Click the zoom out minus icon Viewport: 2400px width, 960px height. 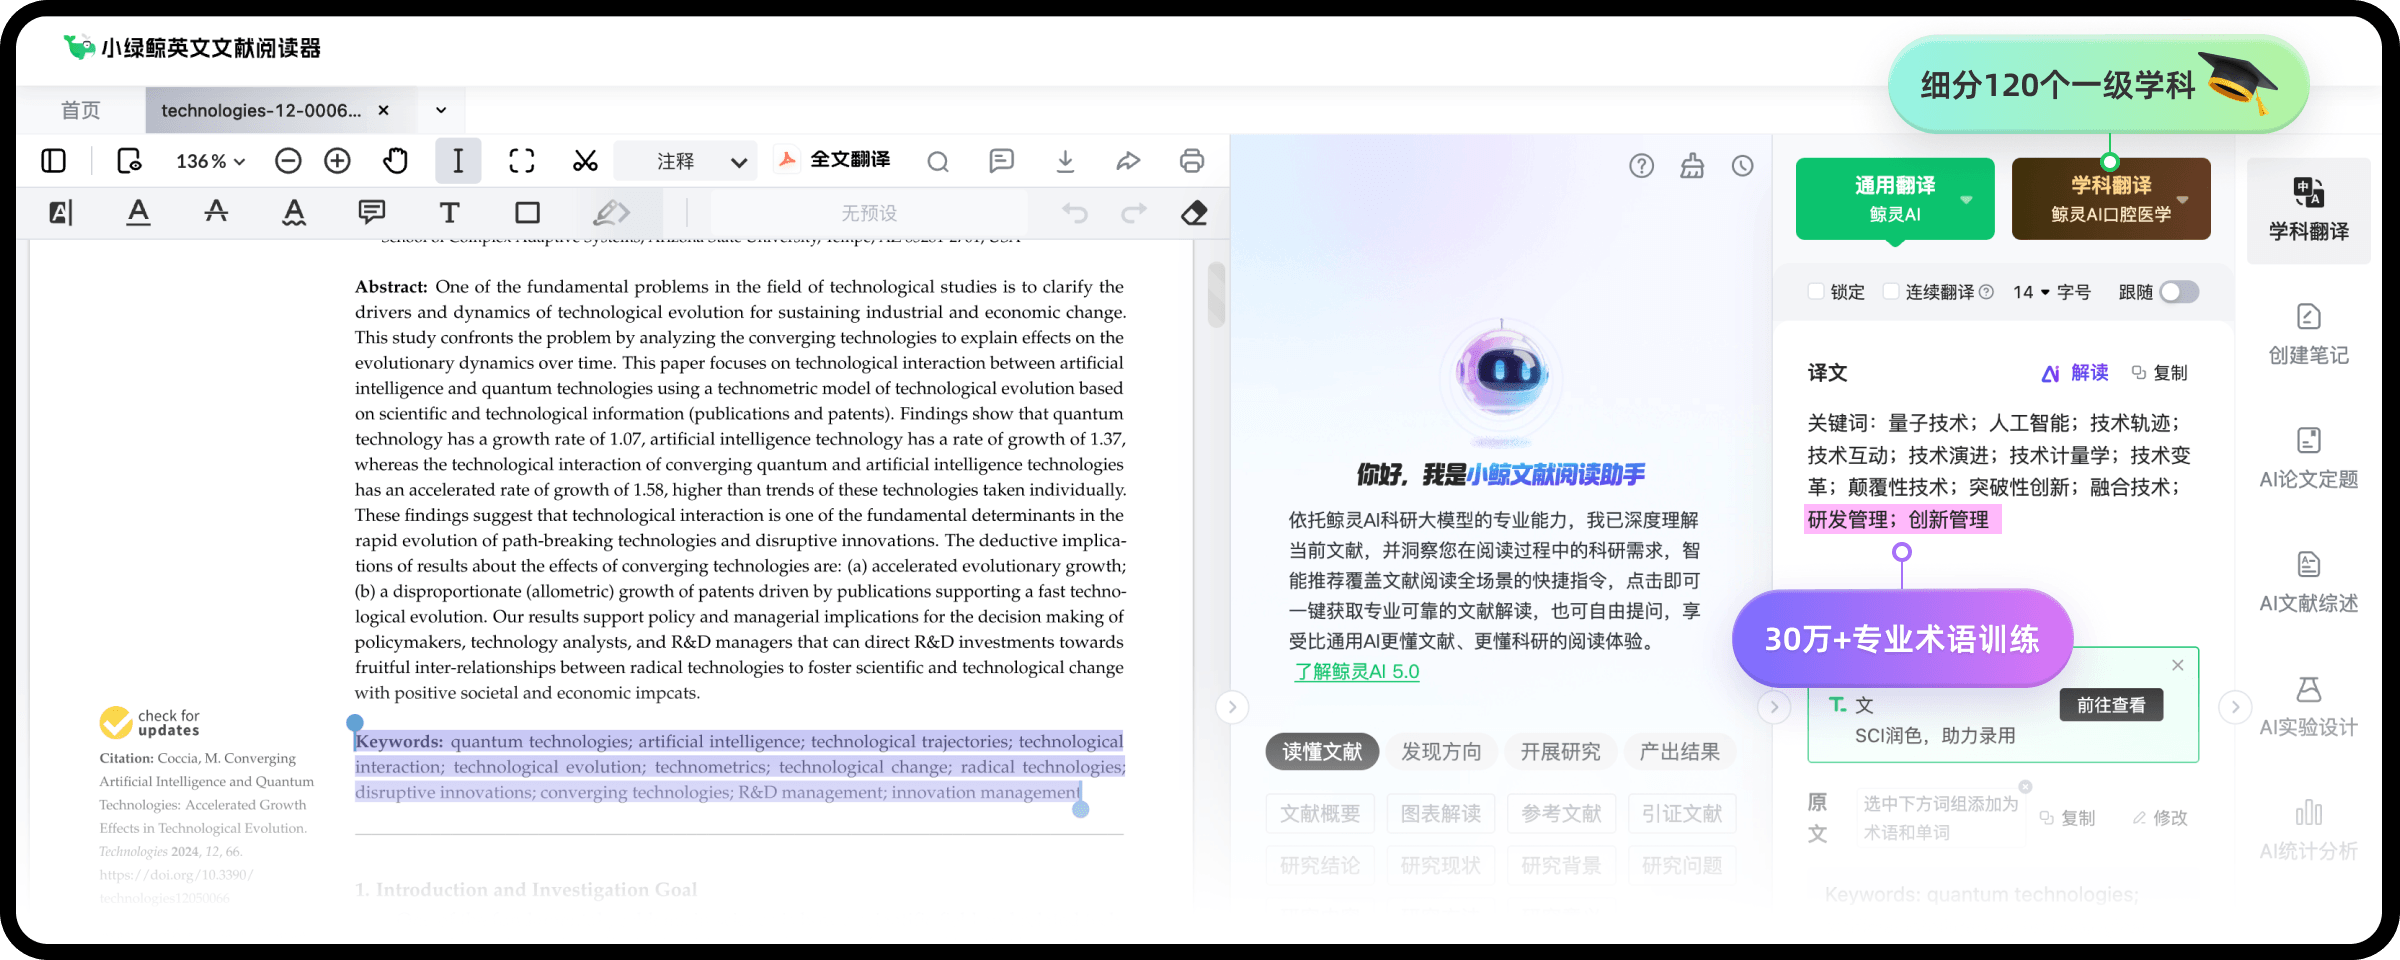pyautogui.click(x=288, y=161)
